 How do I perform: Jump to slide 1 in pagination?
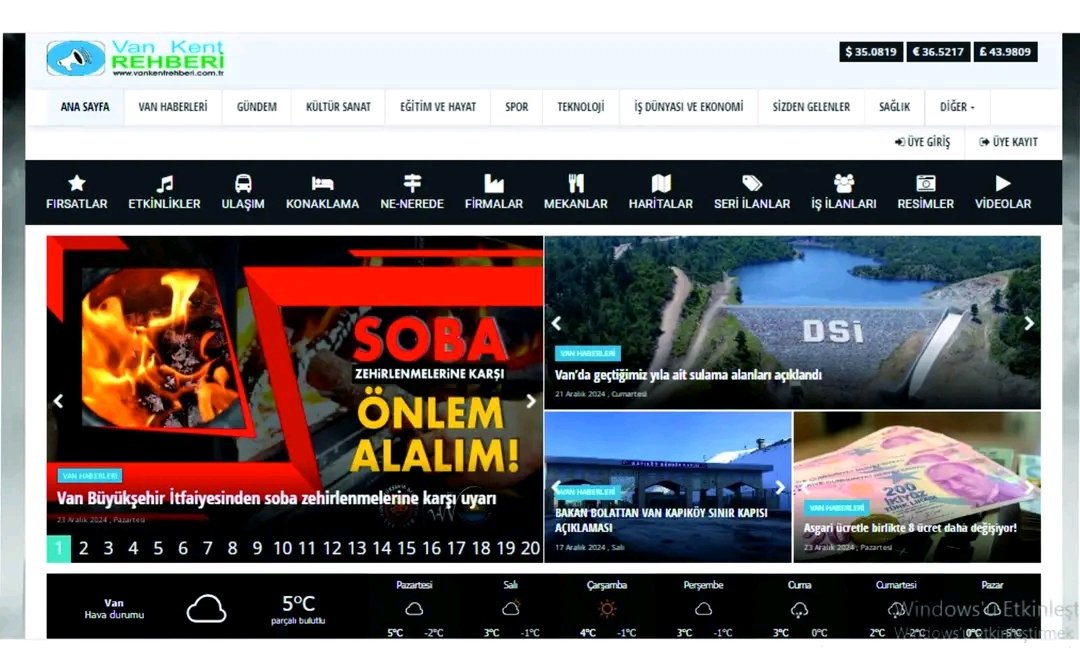coord(59,548)
